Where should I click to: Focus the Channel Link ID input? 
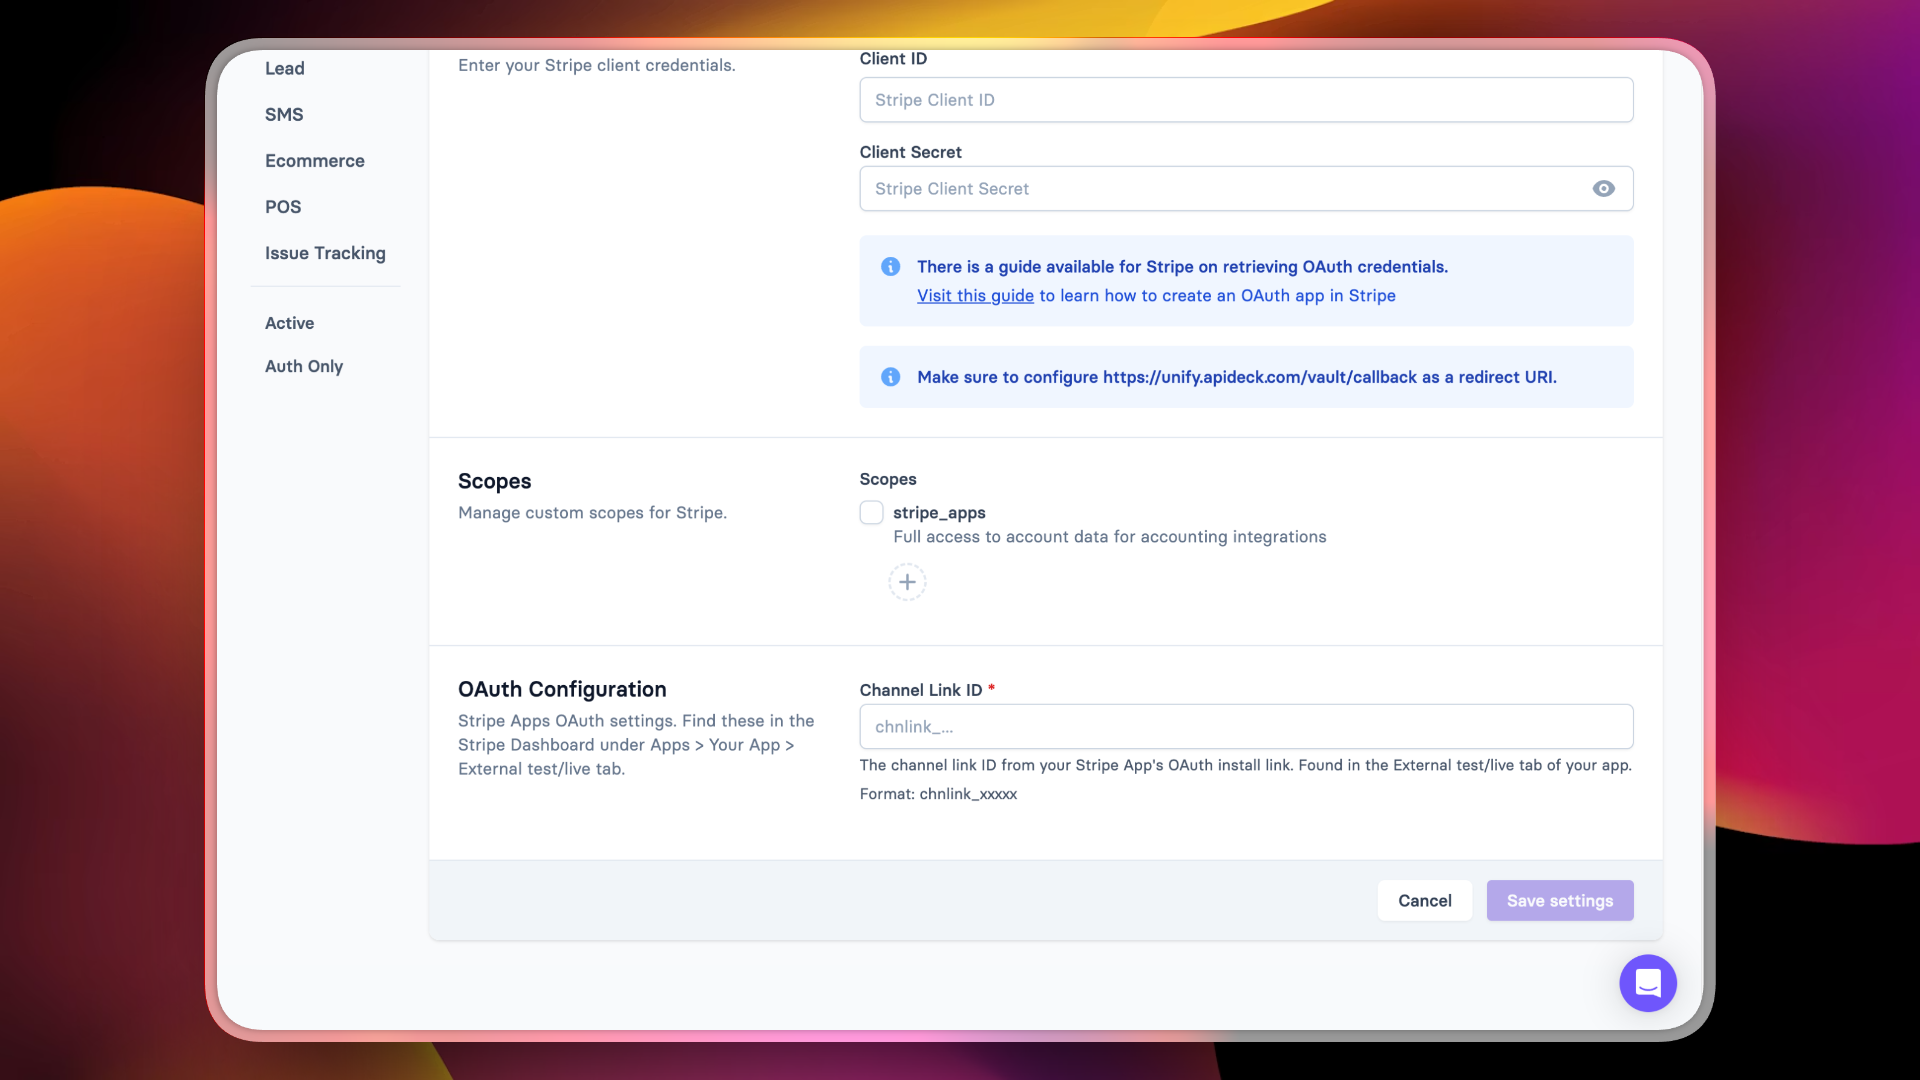[x=1245, y=727]
